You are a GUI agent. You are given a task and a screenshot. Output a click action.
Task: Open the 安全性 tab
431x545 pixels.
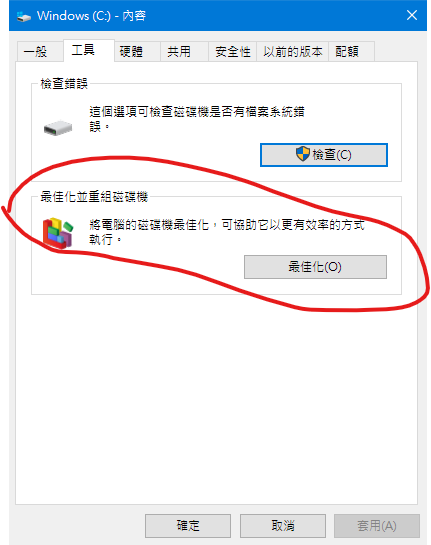pos(233,52)
